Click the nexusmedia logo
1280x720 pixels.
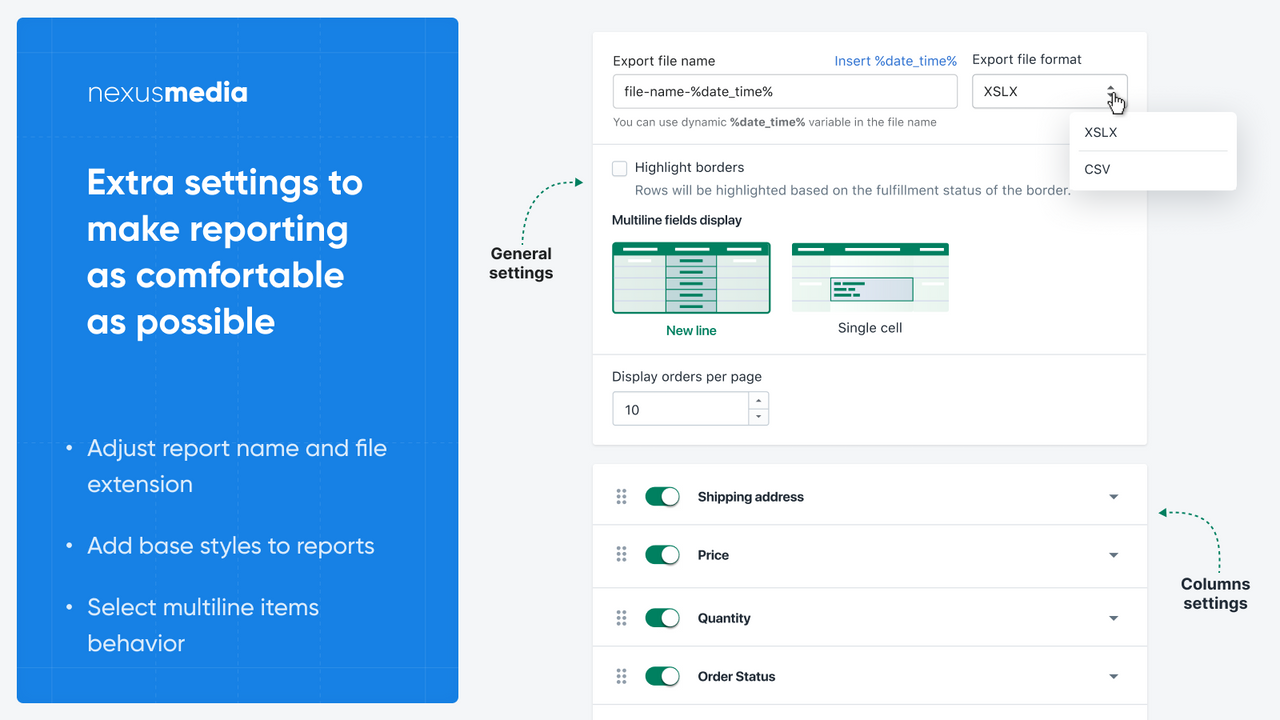[x=167, y=92]
